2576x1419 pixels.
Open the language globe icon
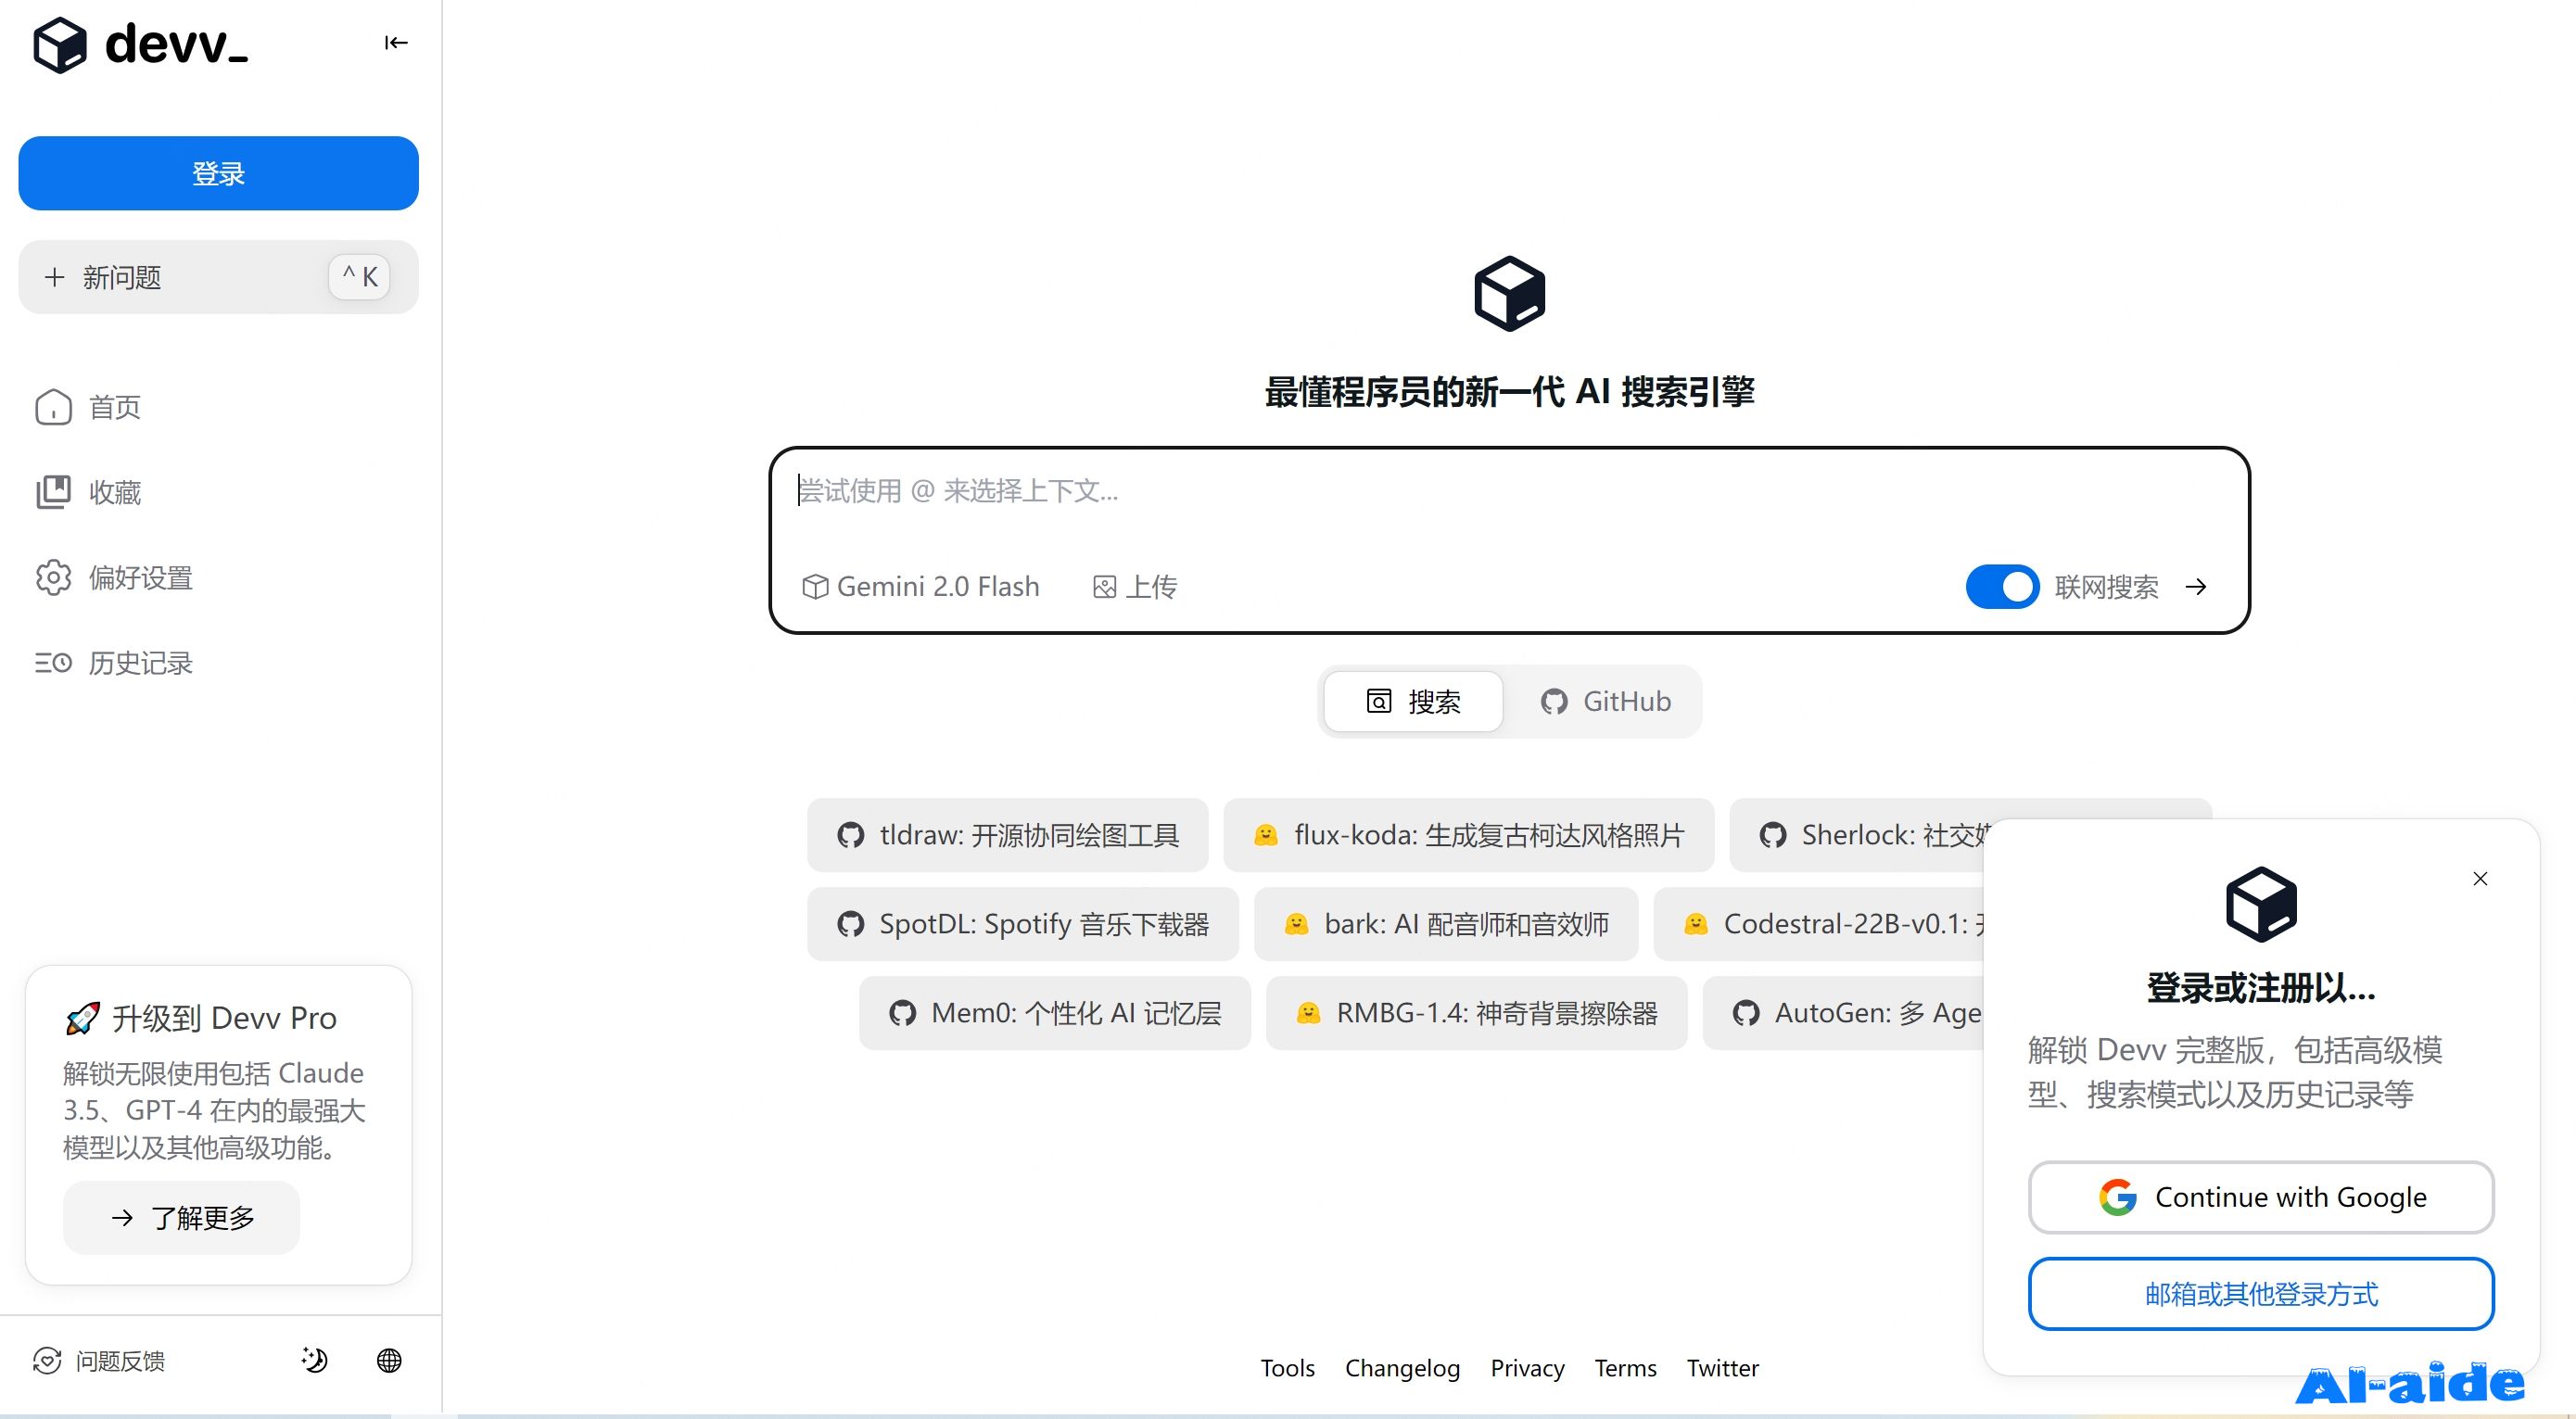click(x=389, y=1360)
